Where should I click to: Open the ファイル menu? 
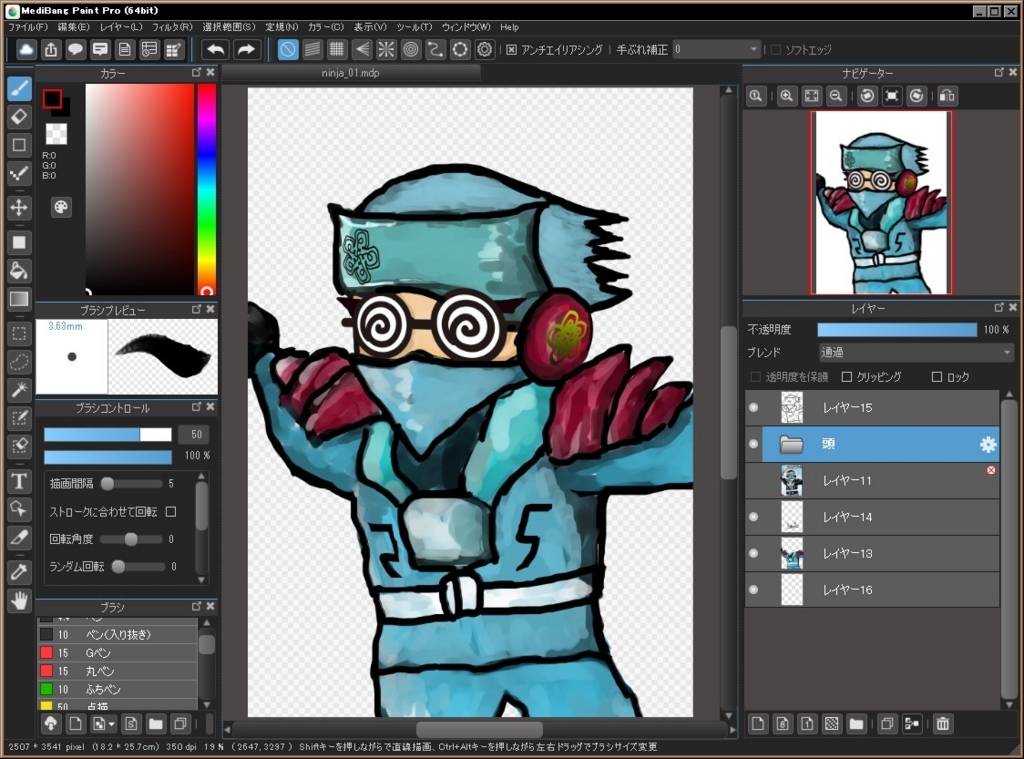tap(27, 27)
